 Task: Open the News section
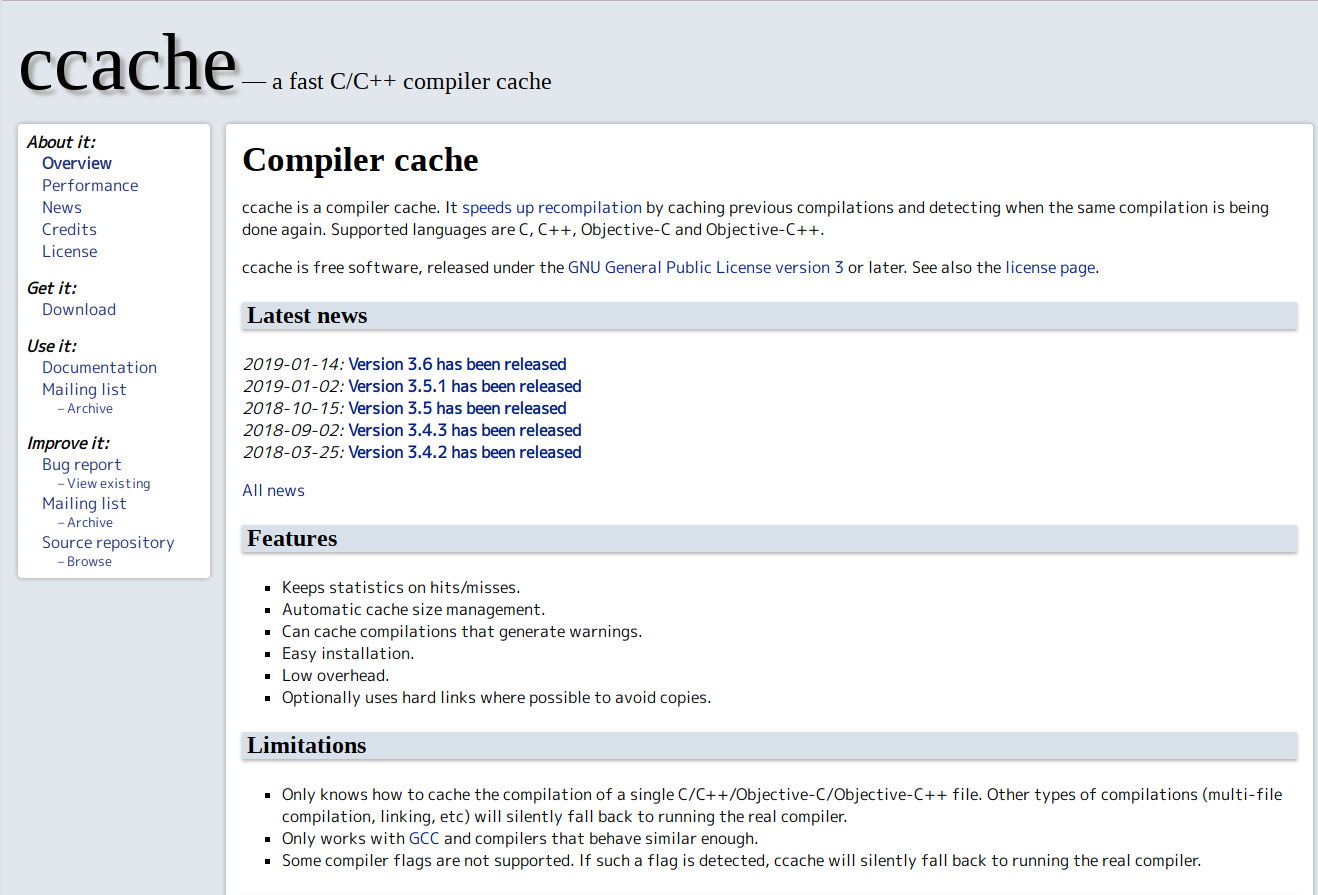[x=61, y=207]
